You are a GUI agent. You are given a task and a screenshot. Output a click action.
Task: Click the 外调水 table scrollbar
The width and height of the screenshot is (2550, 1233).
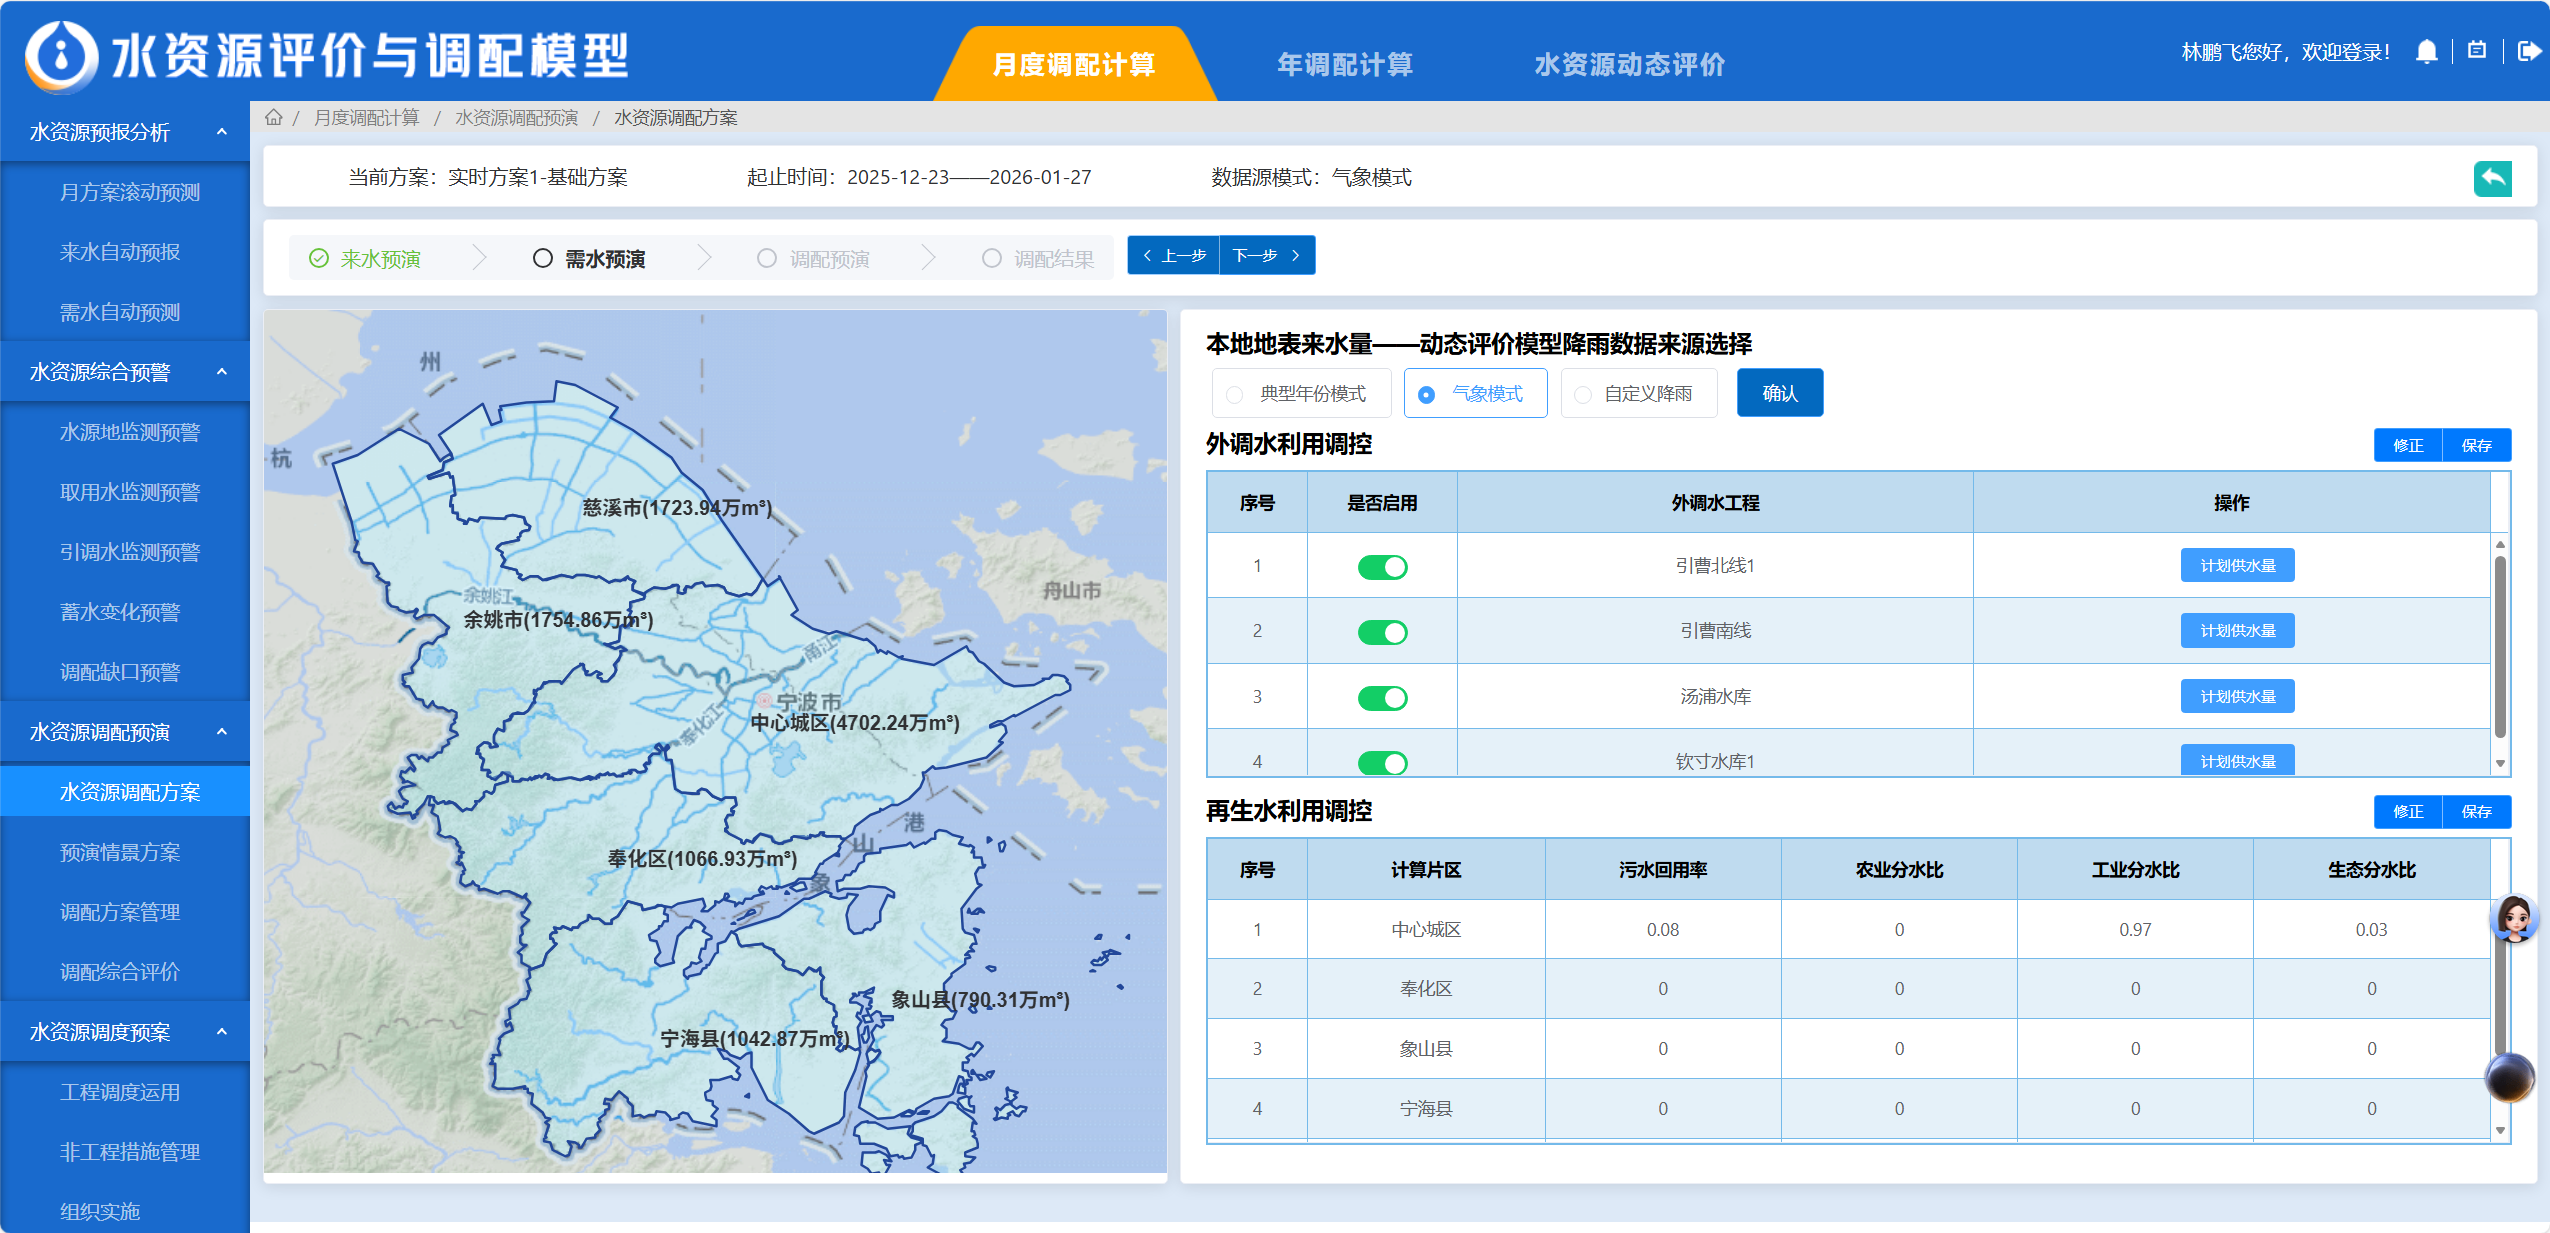(2500, 648)
